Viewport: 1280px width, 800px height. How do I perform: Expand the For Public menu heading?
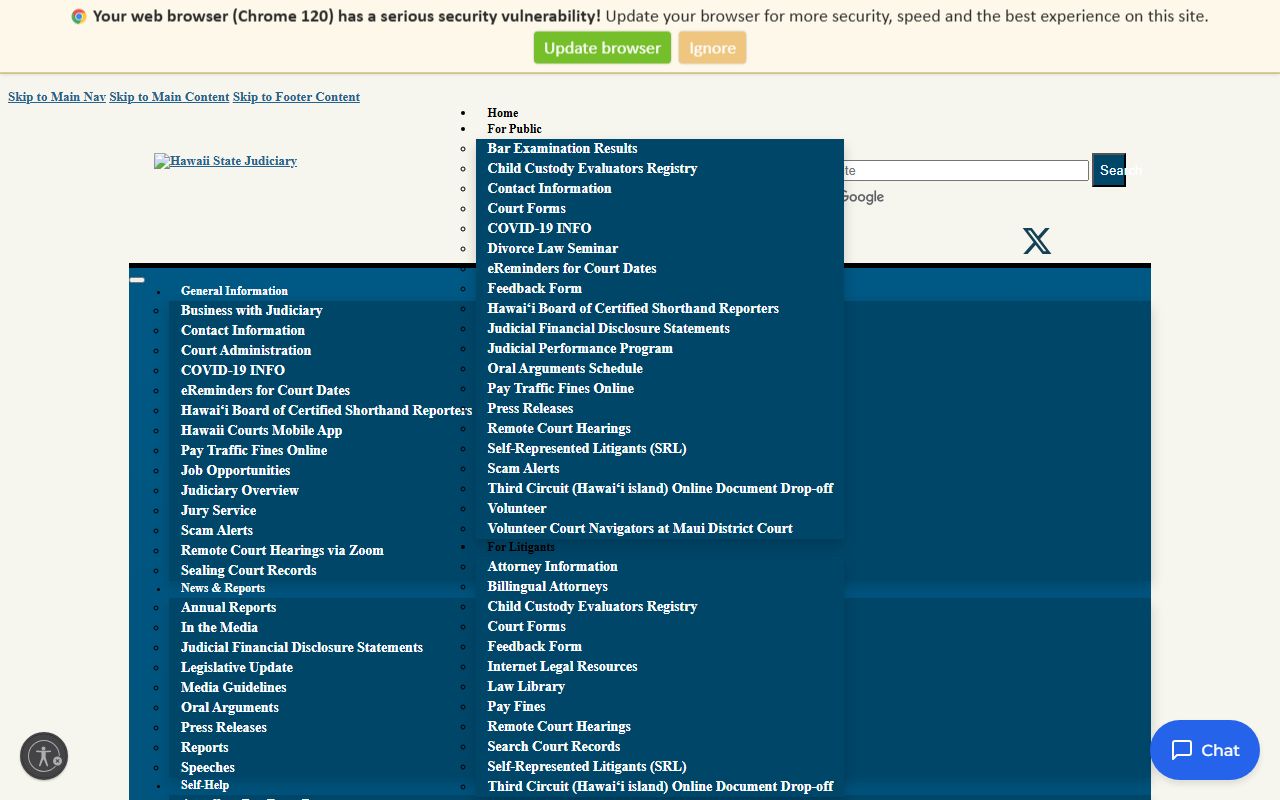click(x=514, y=129)
